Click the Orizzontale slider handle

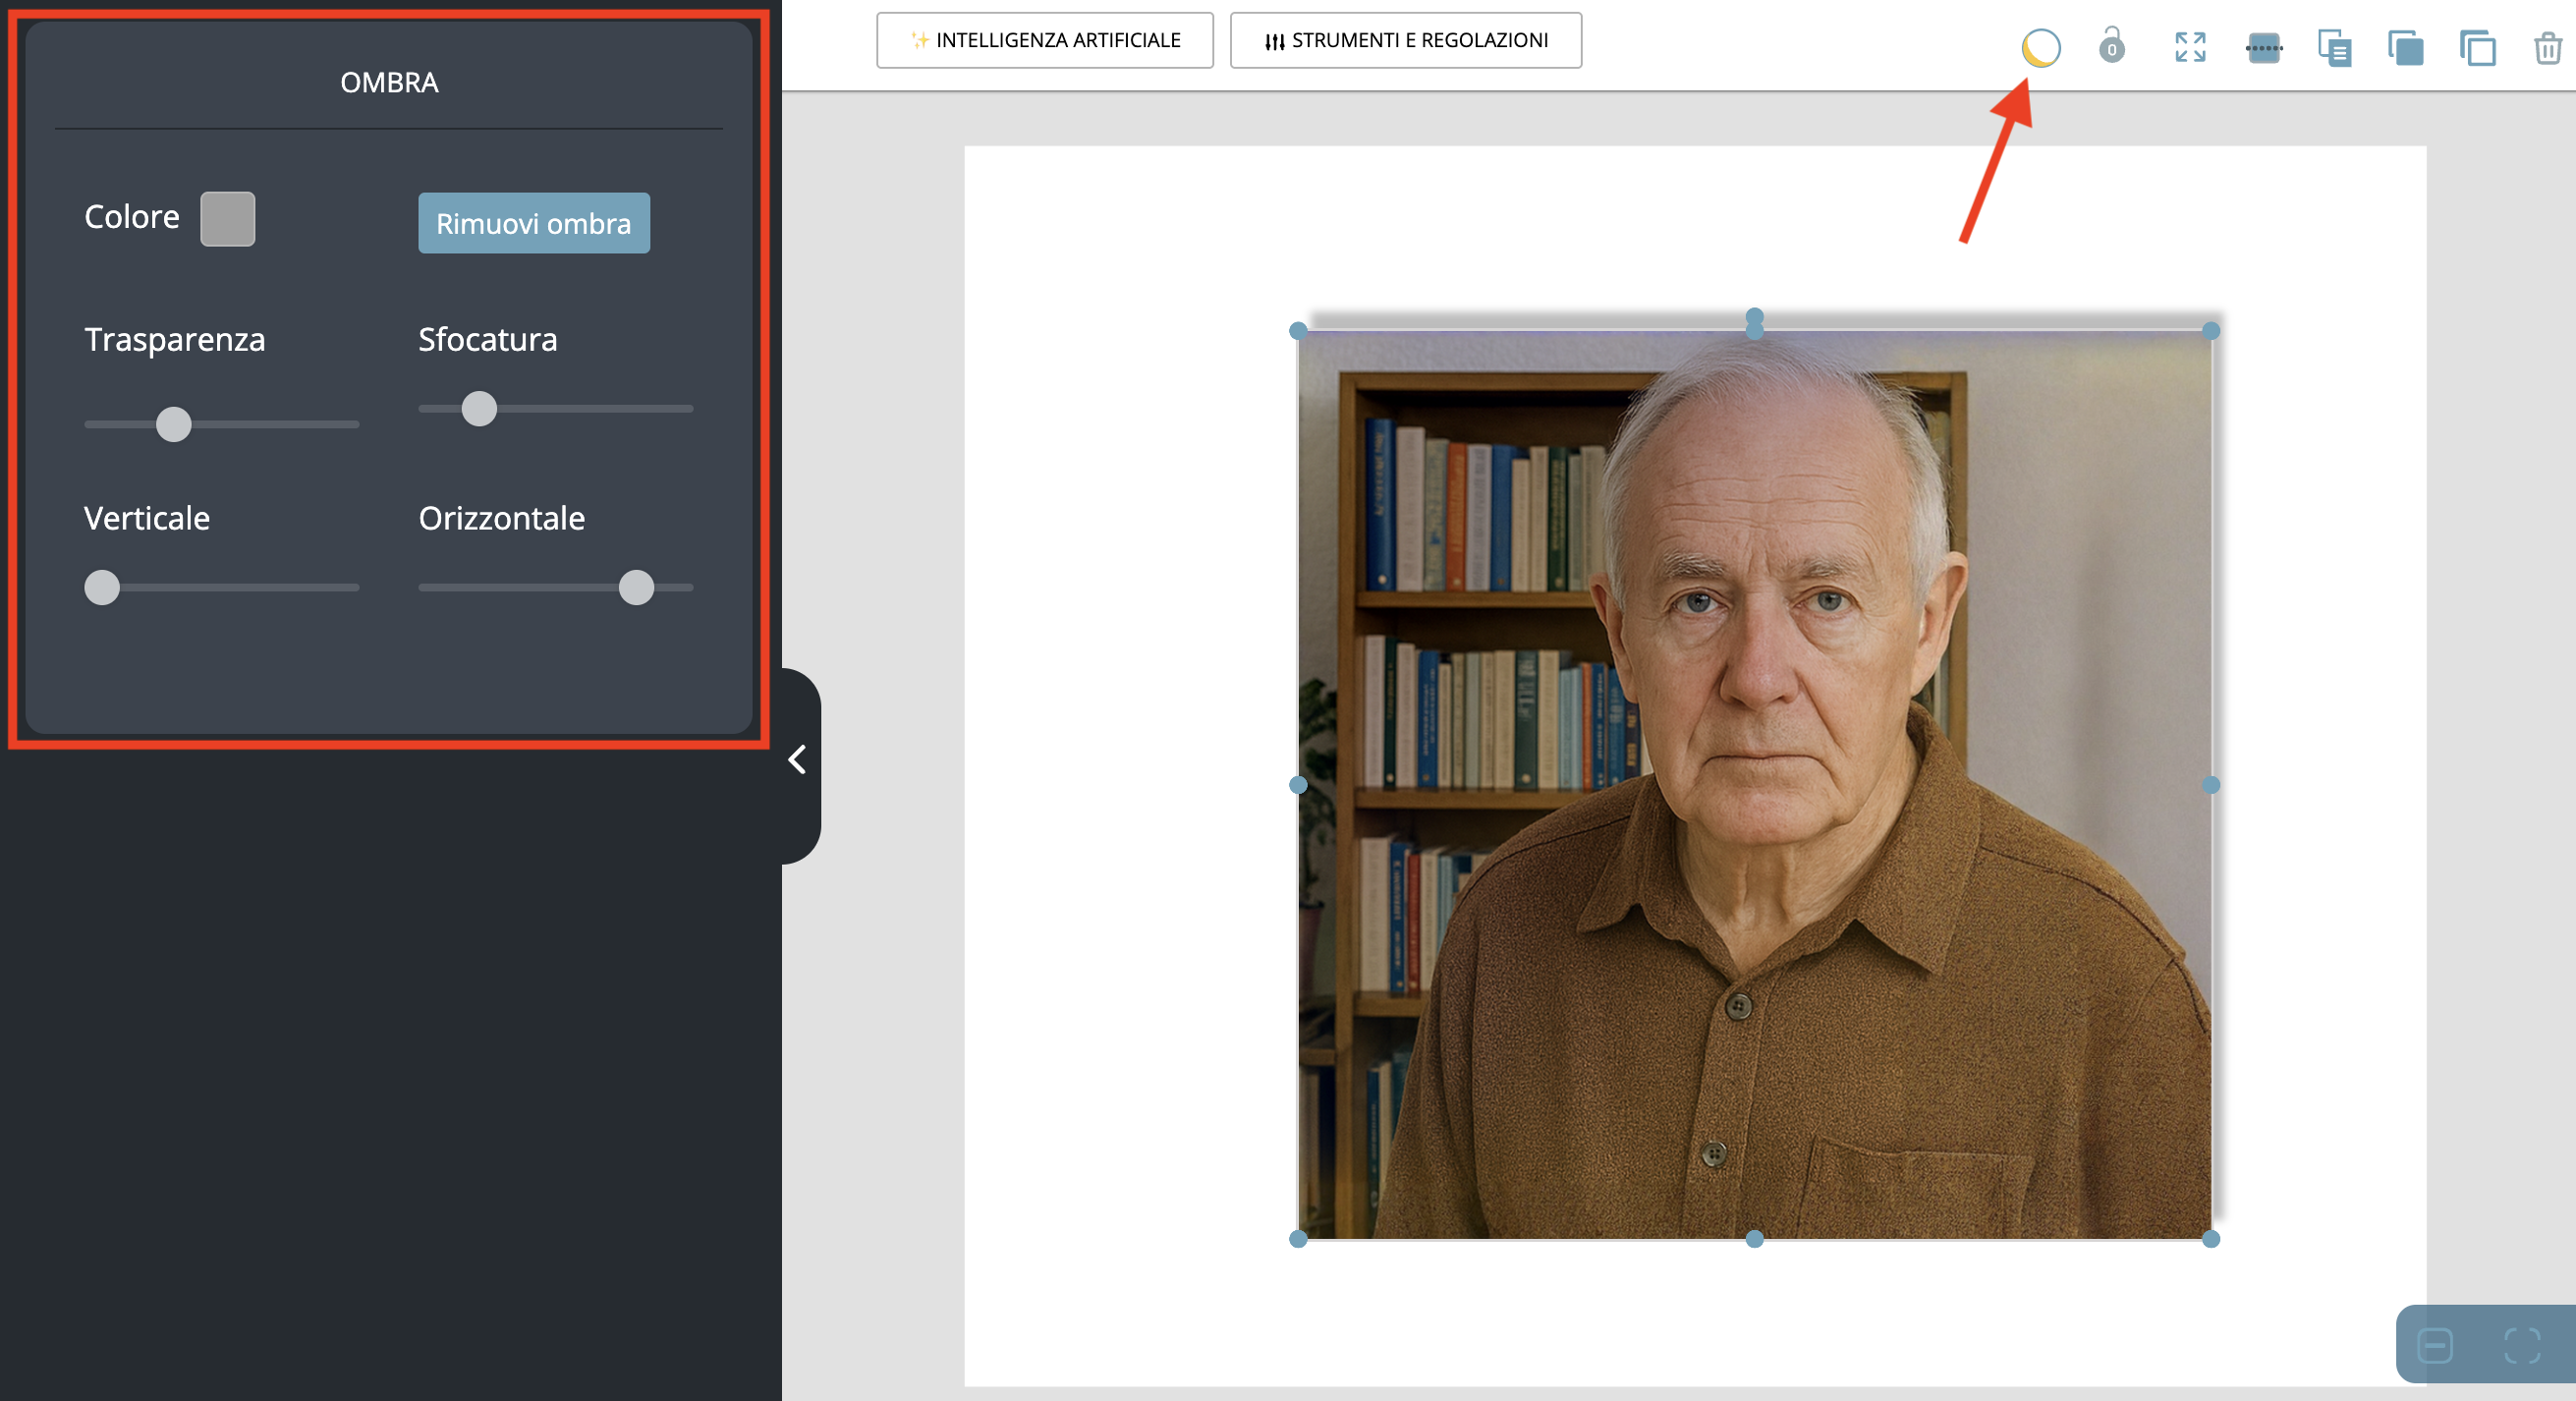636,587
